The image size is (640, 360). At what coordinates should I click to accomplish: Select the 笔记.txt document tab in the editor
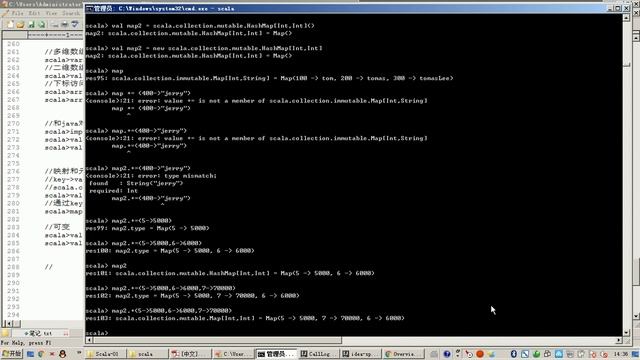40,333
